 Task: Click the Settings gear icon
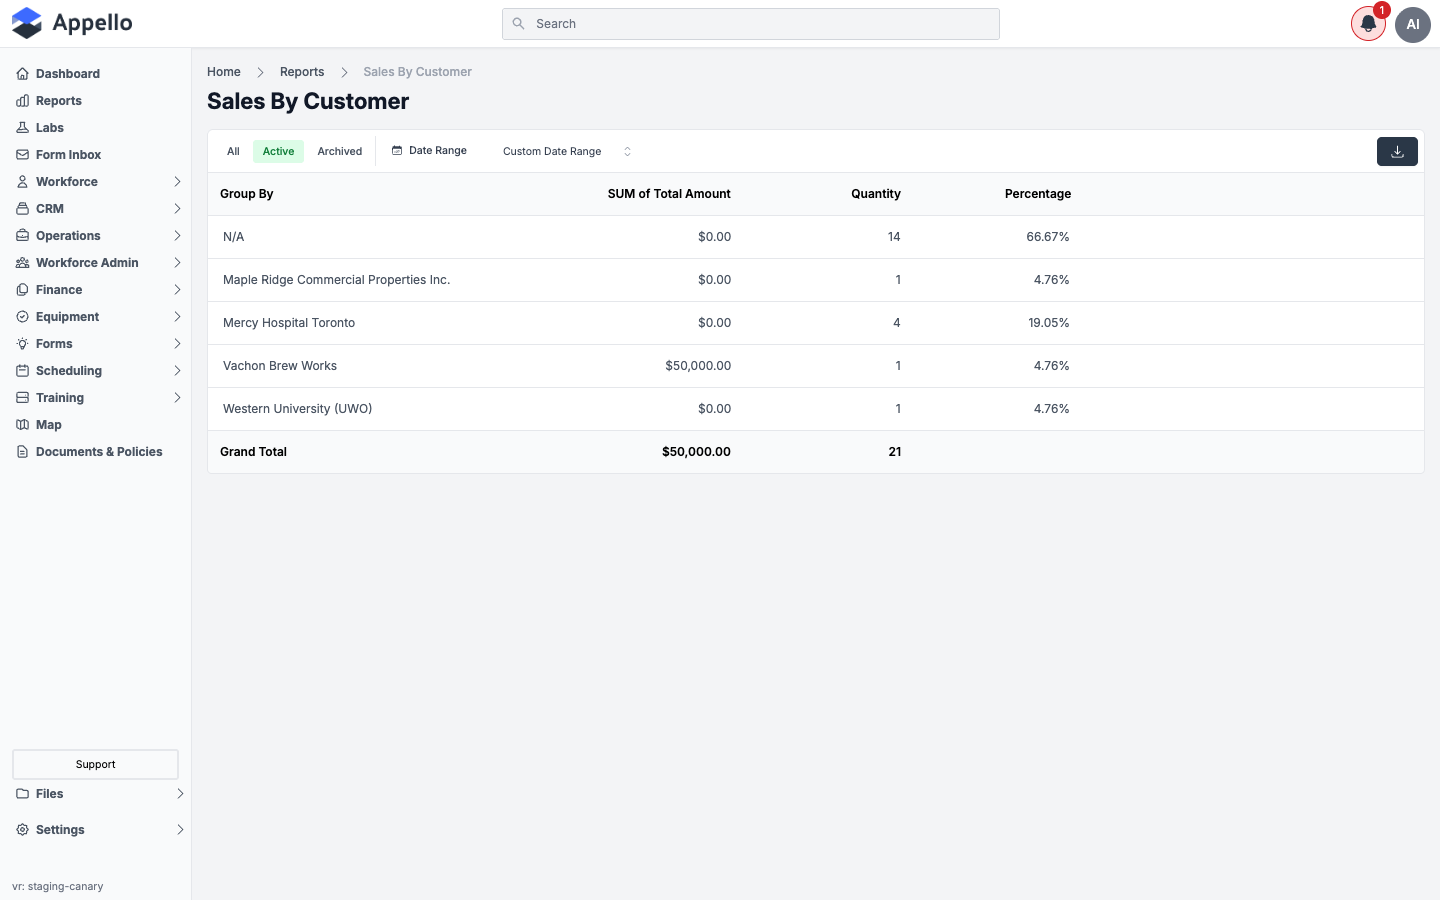point(22,830)
